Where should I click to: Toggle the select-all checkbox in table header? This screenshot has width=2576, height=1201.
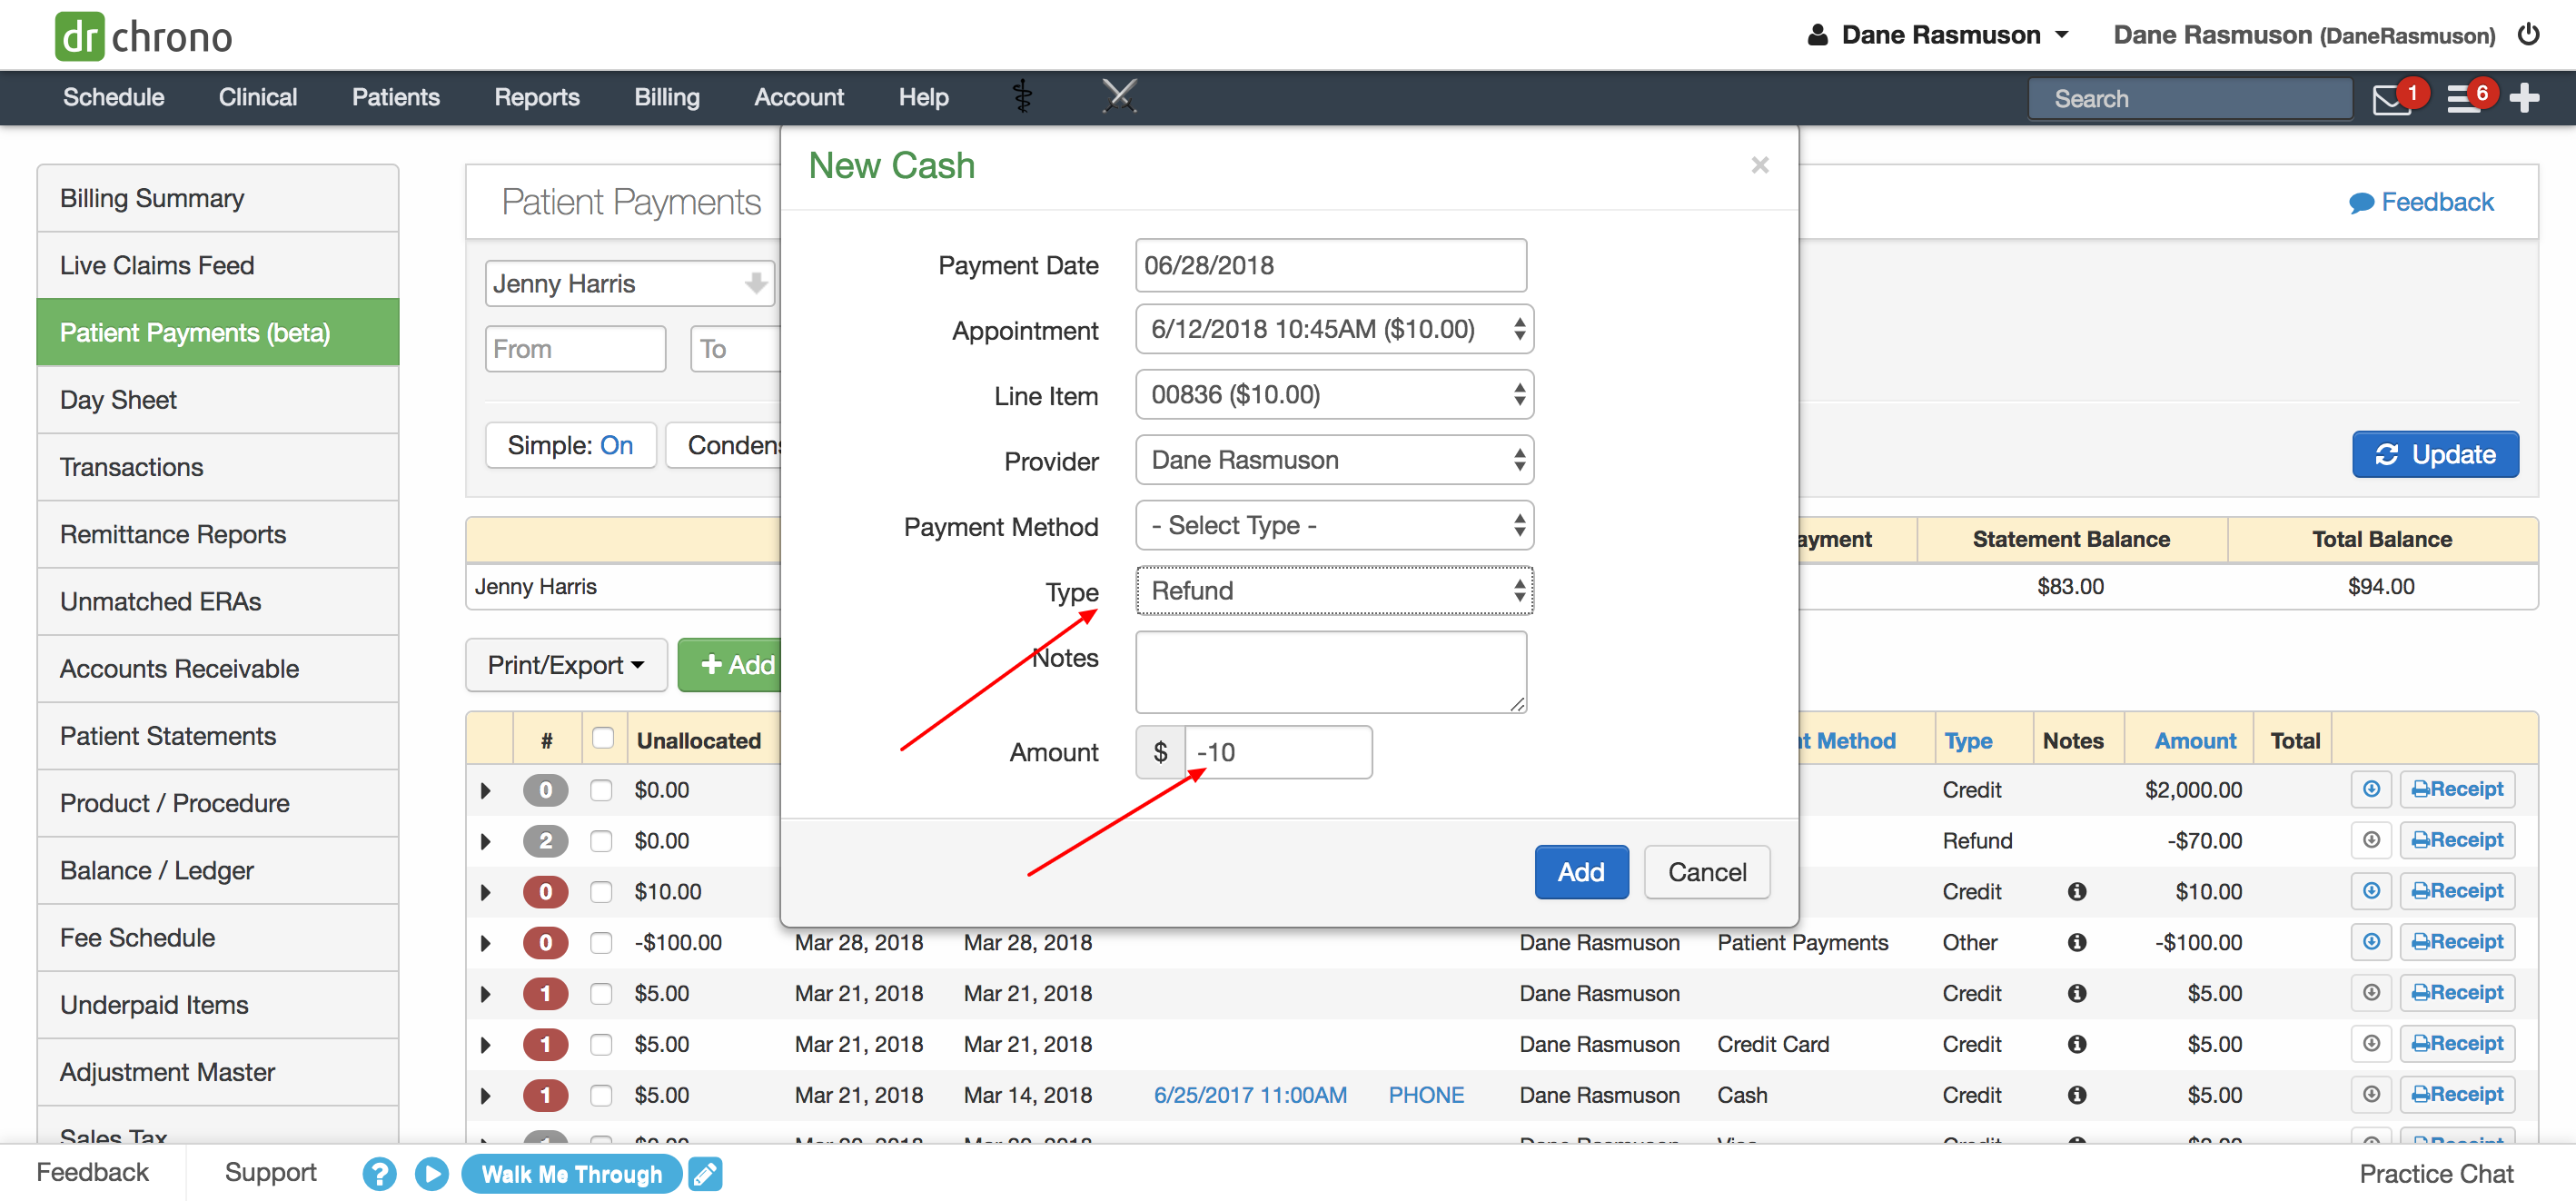(x=602, y=738)
